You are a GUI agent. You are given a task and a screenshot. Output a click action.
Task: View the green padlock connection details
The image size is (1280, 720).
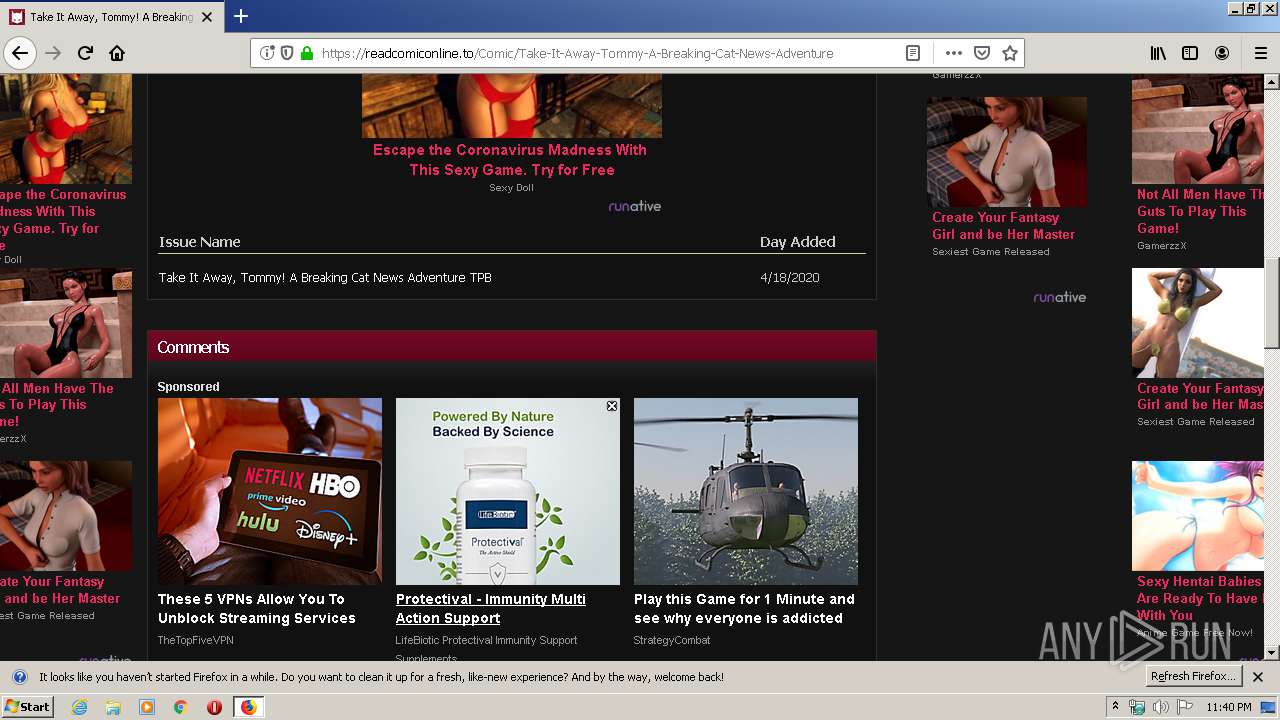pyautogui.click(x=307, y=53)
